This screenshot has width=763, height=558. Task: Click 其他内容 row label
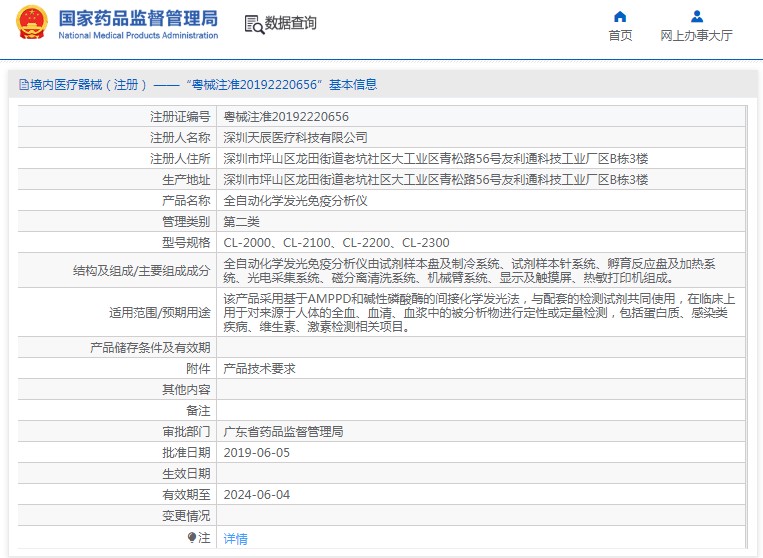(186, 390)
